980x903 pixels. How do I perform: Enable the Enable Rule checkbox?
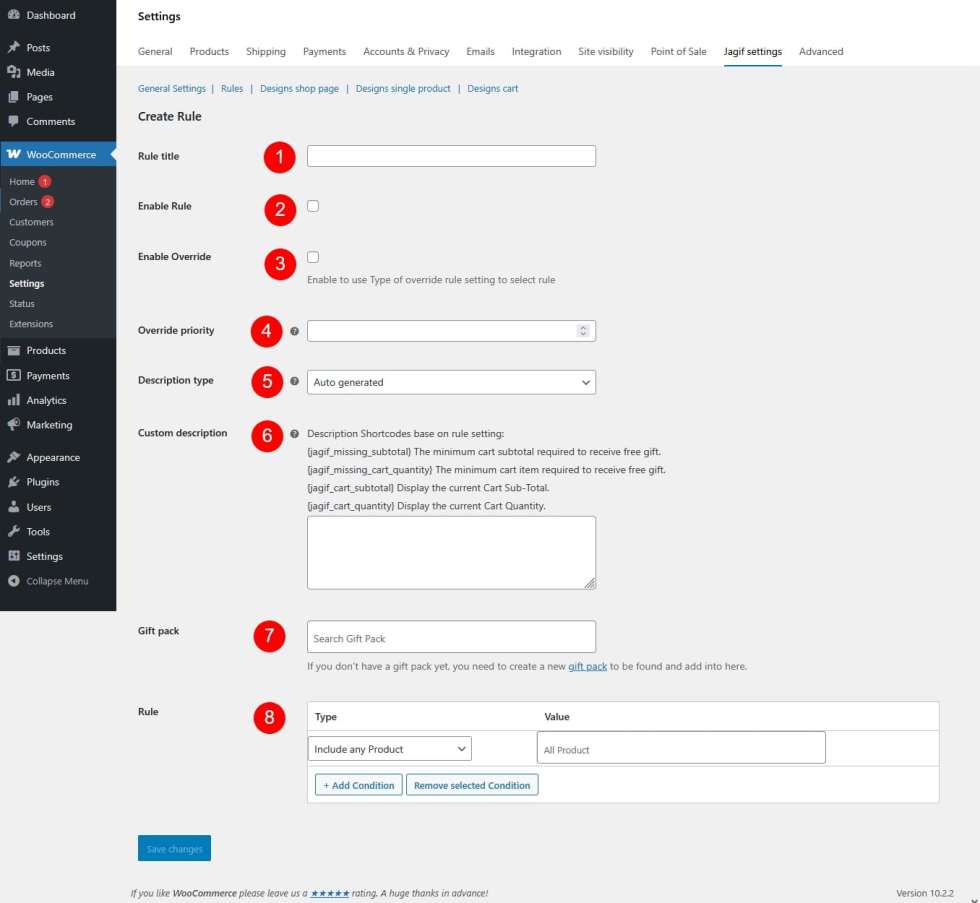pyautogui.click(x=313, y=206)
